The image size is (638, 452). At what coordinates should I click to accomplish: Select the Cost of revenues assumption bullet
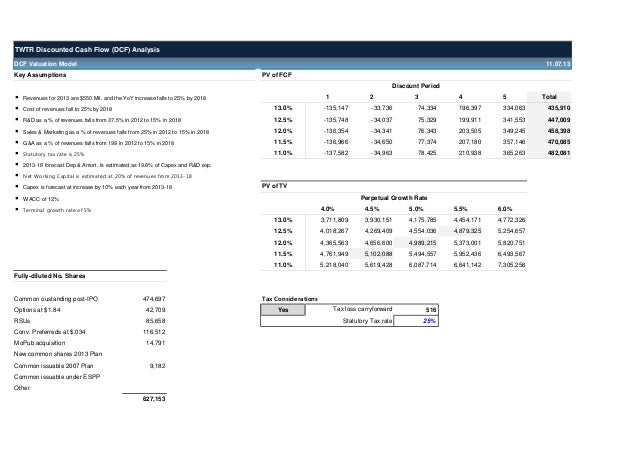click(68, 109)
